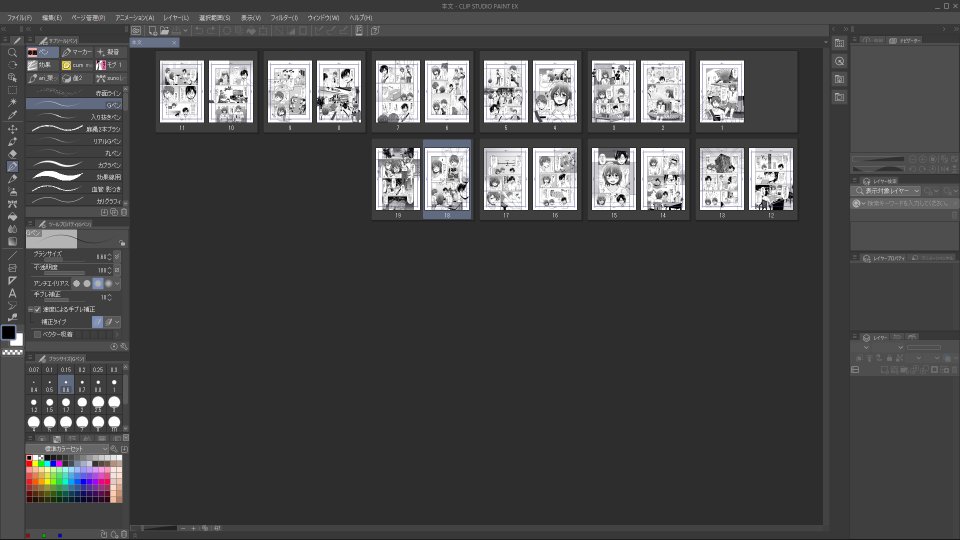The width and height of the screenshot is (960, 540).
Task: Select the rectangle Selection area tool
Action: click(12, 90)
